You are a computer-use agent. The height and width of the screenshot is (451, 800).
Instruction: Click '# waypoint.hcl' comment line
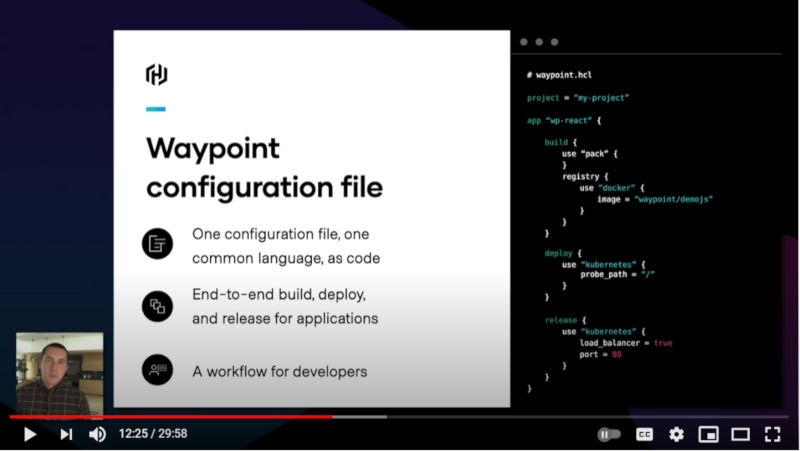click(559, 75)
